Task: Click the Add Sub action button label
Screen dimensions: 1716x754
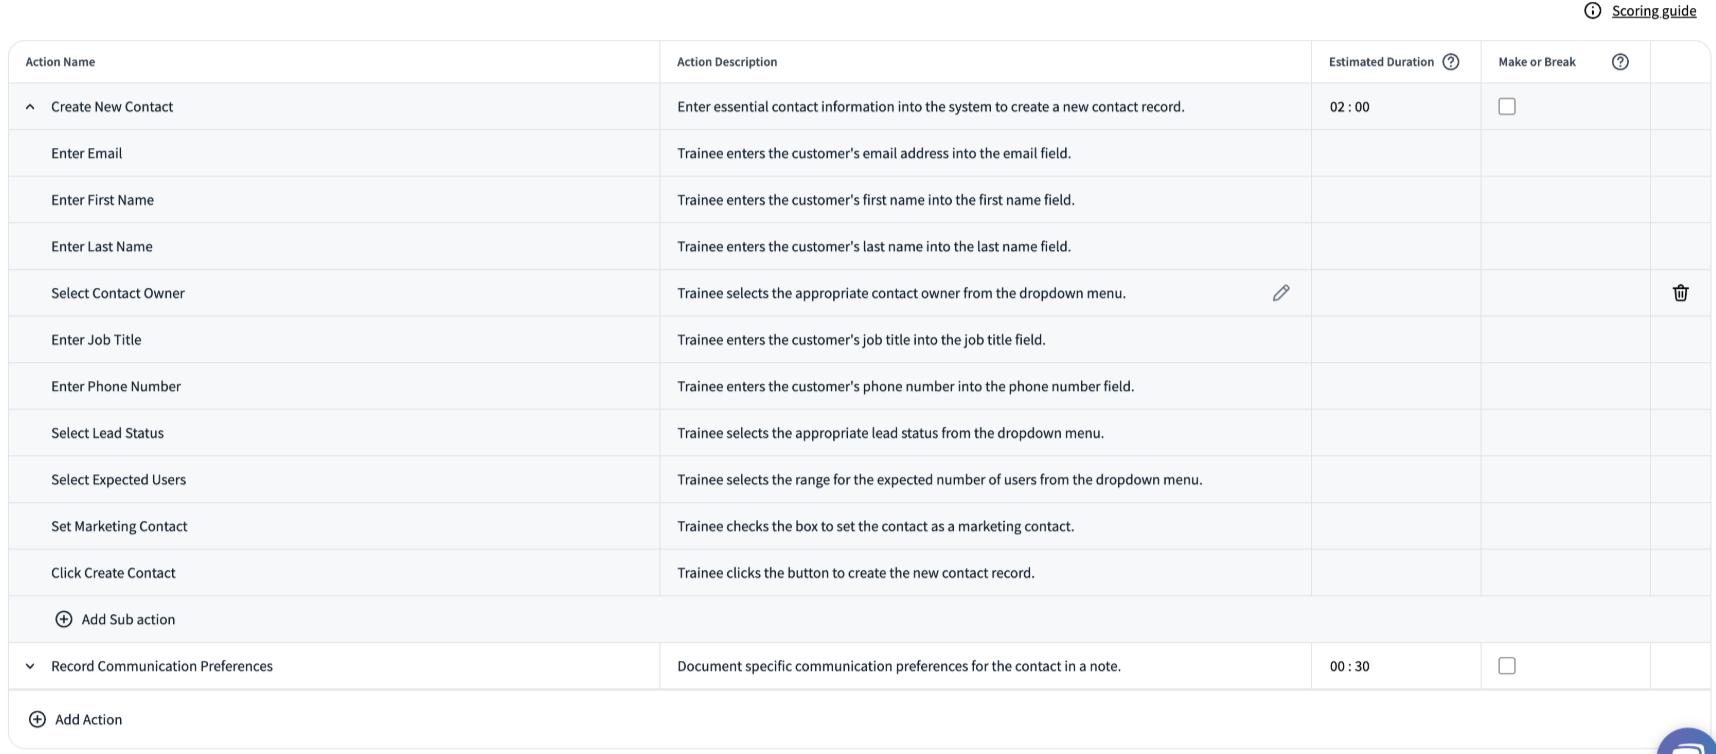Action: pos(128,619)
